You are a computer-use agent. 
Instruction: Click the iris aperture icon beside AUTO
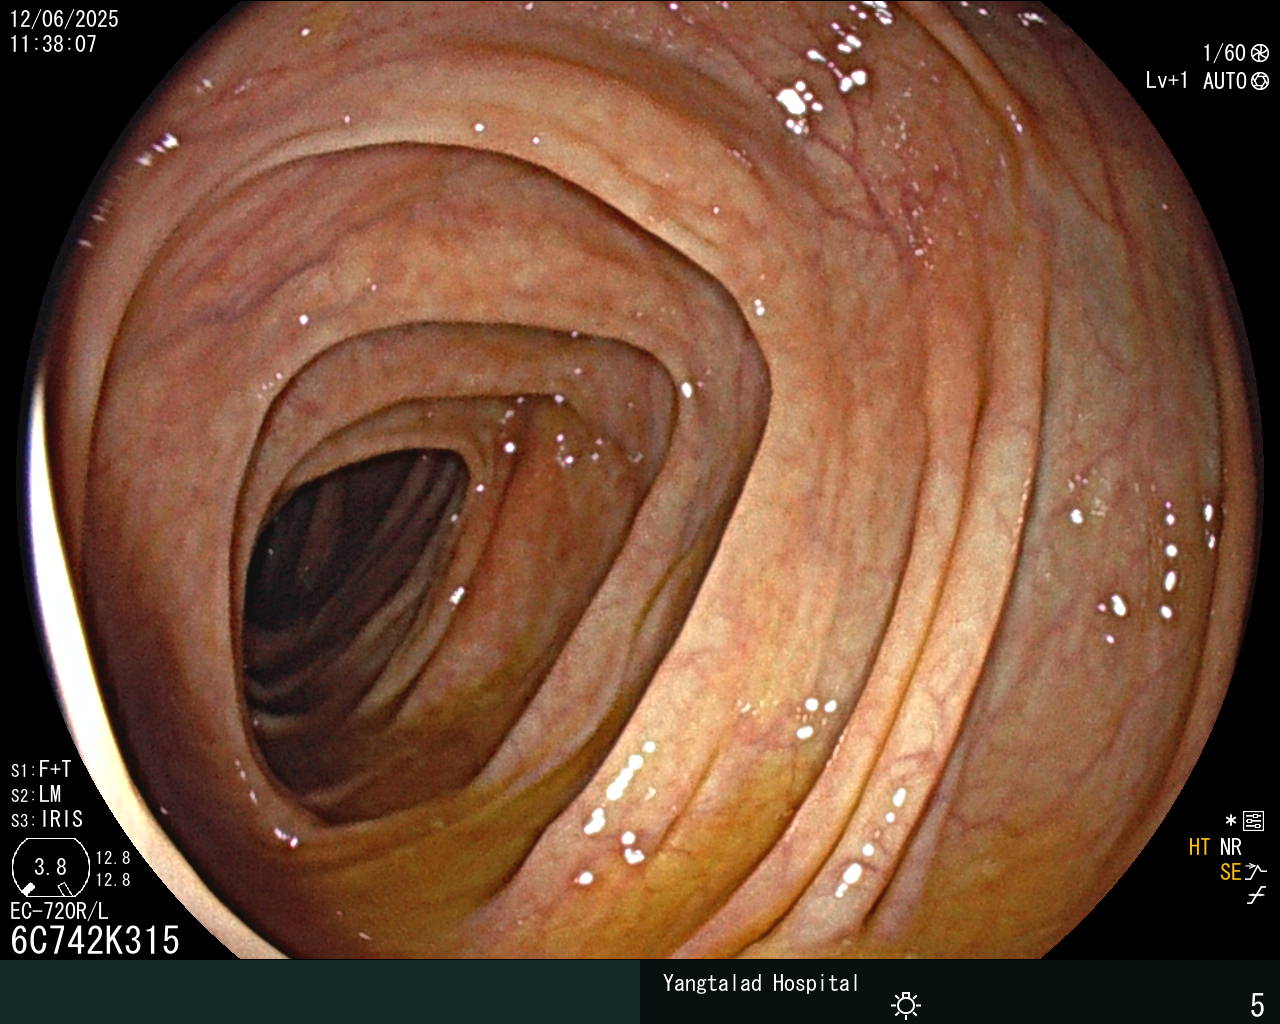click(1260, 81)
